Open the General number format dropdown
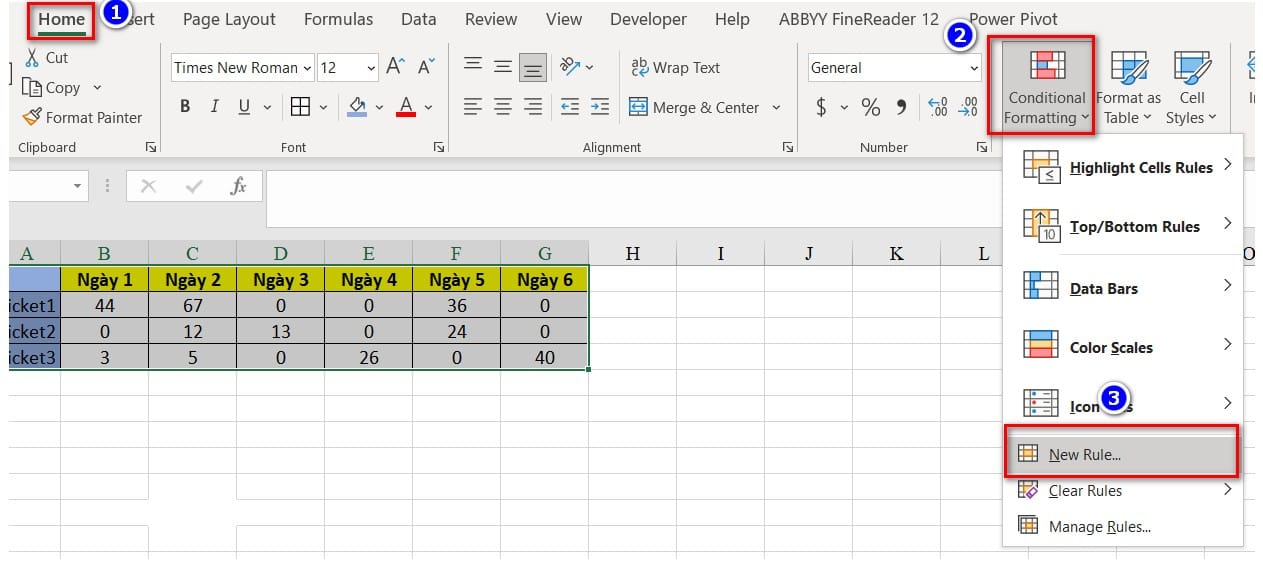Screen dimensions: 1263x565 [974, 68]
